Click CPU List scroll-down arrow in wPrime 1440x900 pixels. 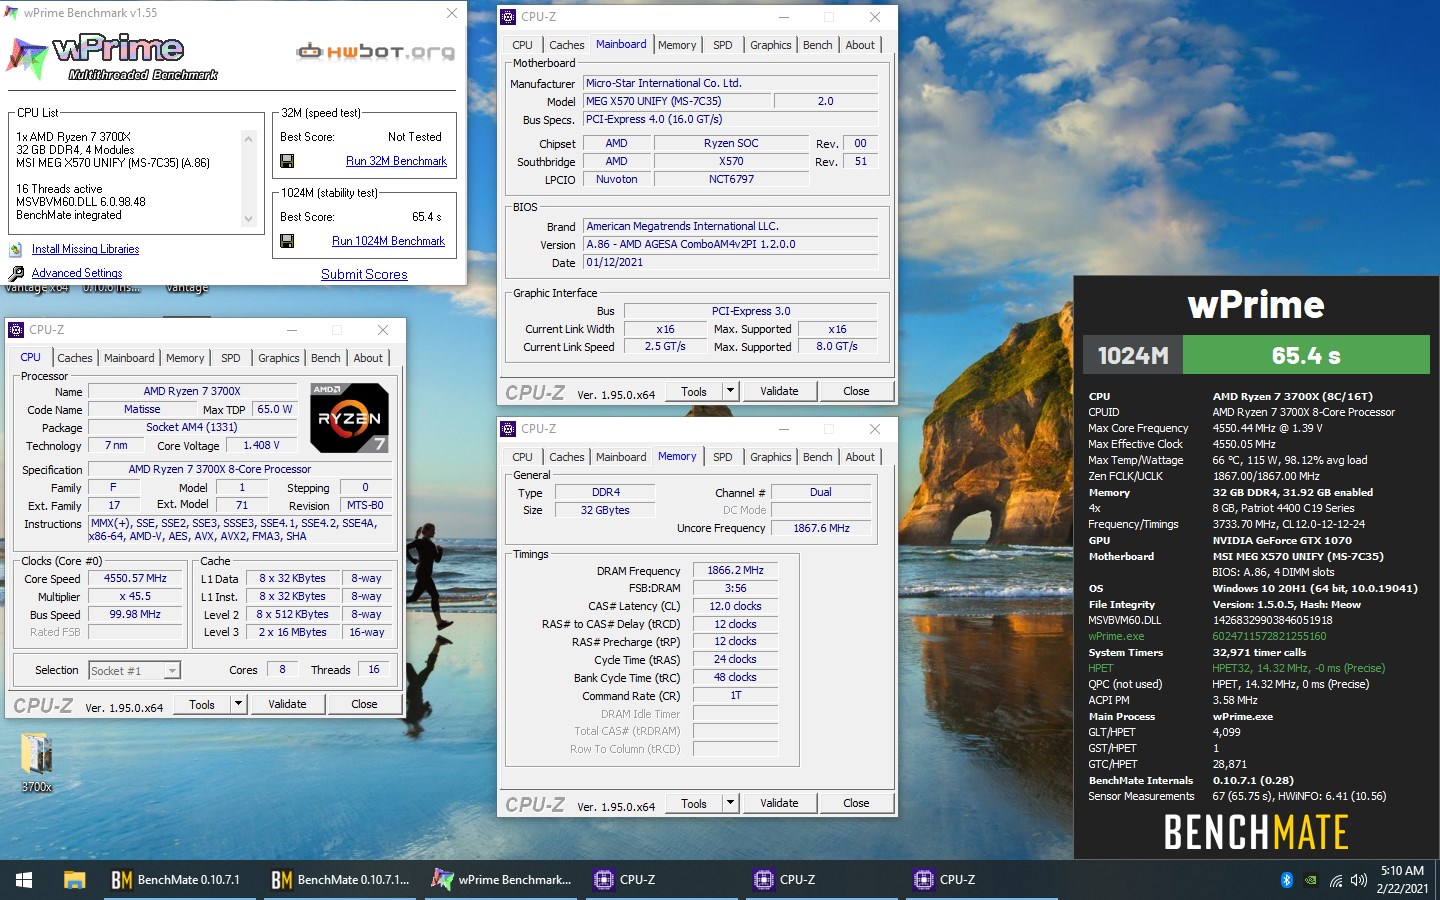coord(248,219)
